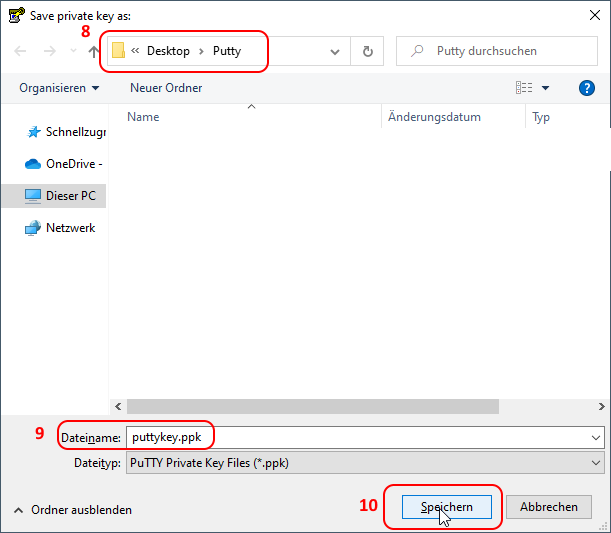The height and width of the screenshot is (533, 611).
Task: Create a new folder with Neuer Ordner
Action: coord(166,88)
